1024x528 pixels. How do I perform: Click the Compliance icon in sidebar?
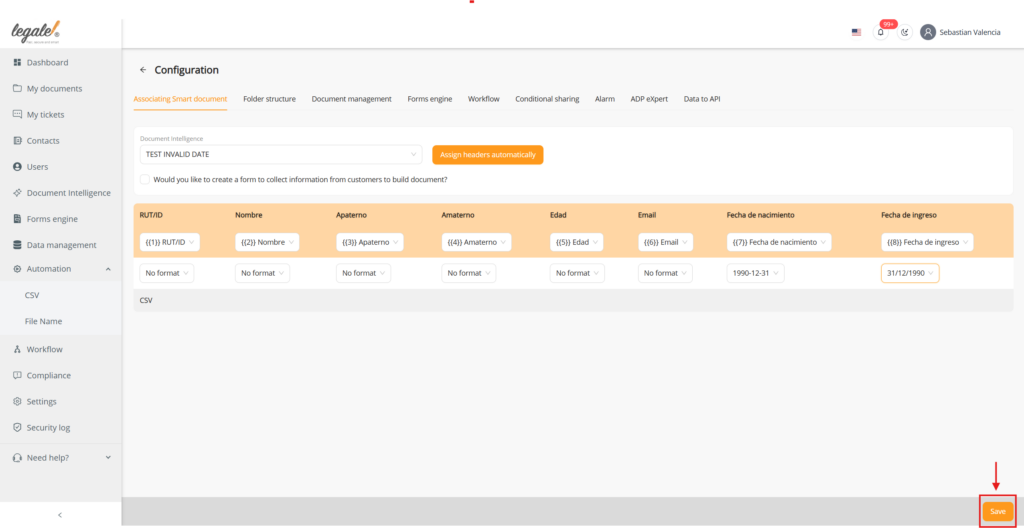pos(18,376)
